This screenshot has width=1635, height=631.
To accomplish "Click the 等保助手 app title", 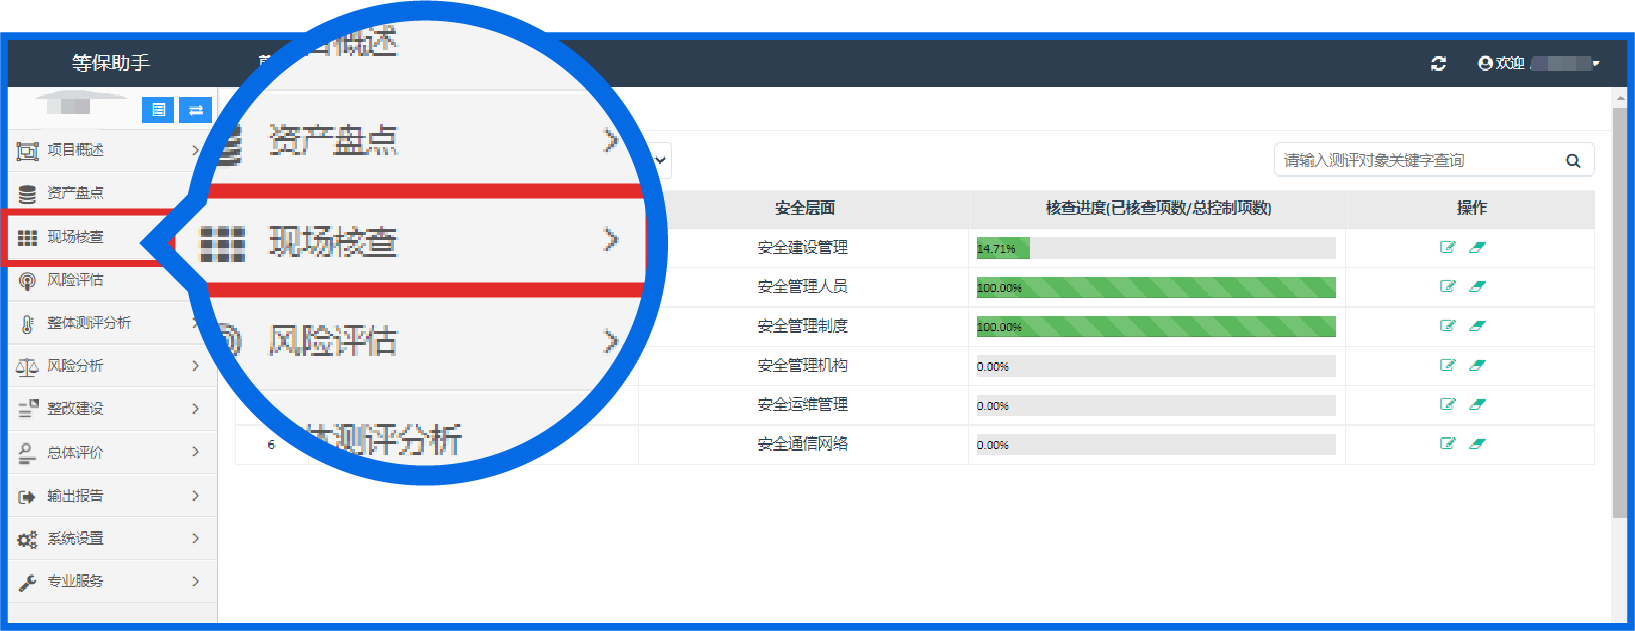I will [x=110, y=63].
